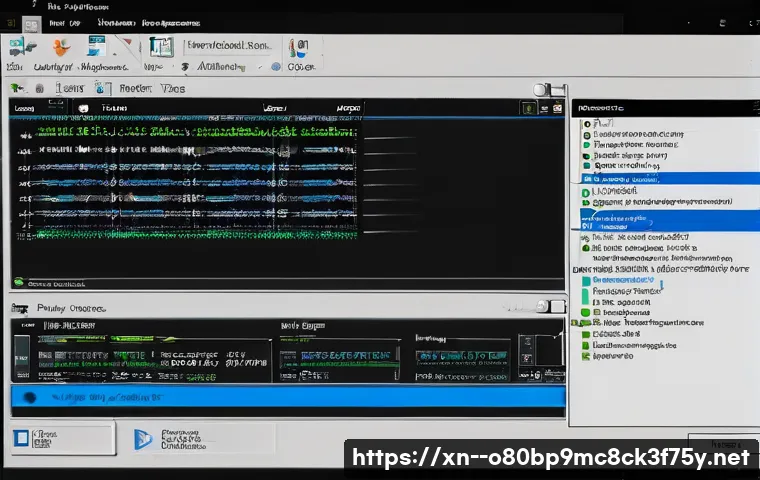
Task: Click the blue padlock icon in secondary toolbar
Action: click(100, 88)
